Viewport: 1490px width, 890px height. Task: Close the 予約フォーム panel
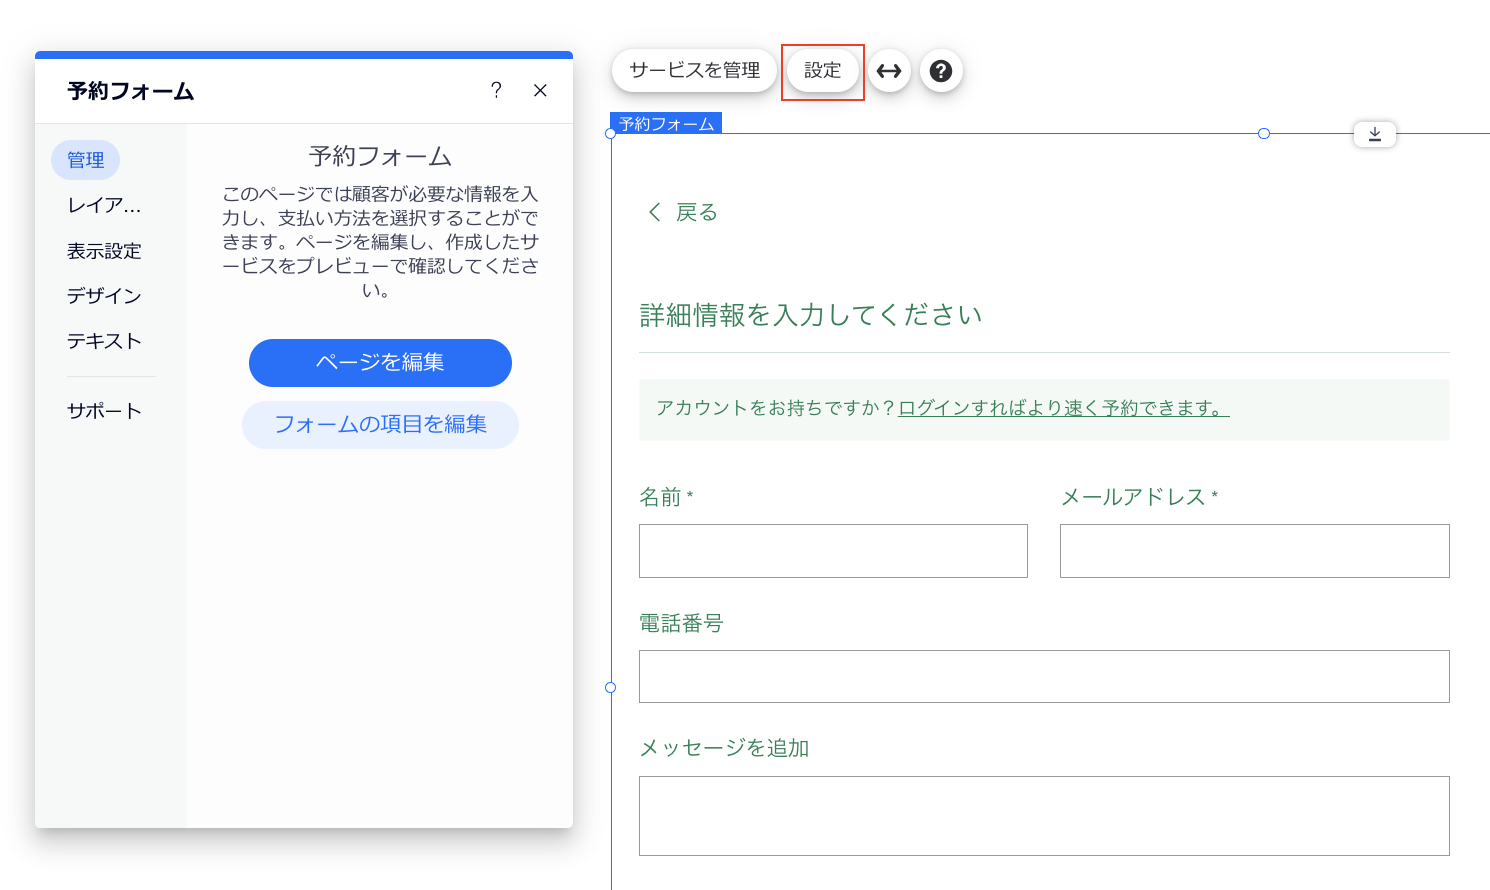(540, 90)
